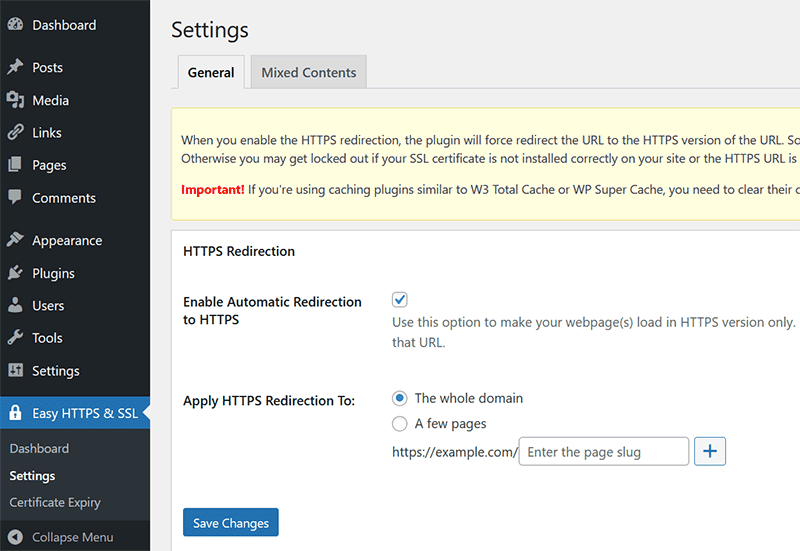Select the A few pages radio option
Screen dimensions: 800x551
click(400, 423)
